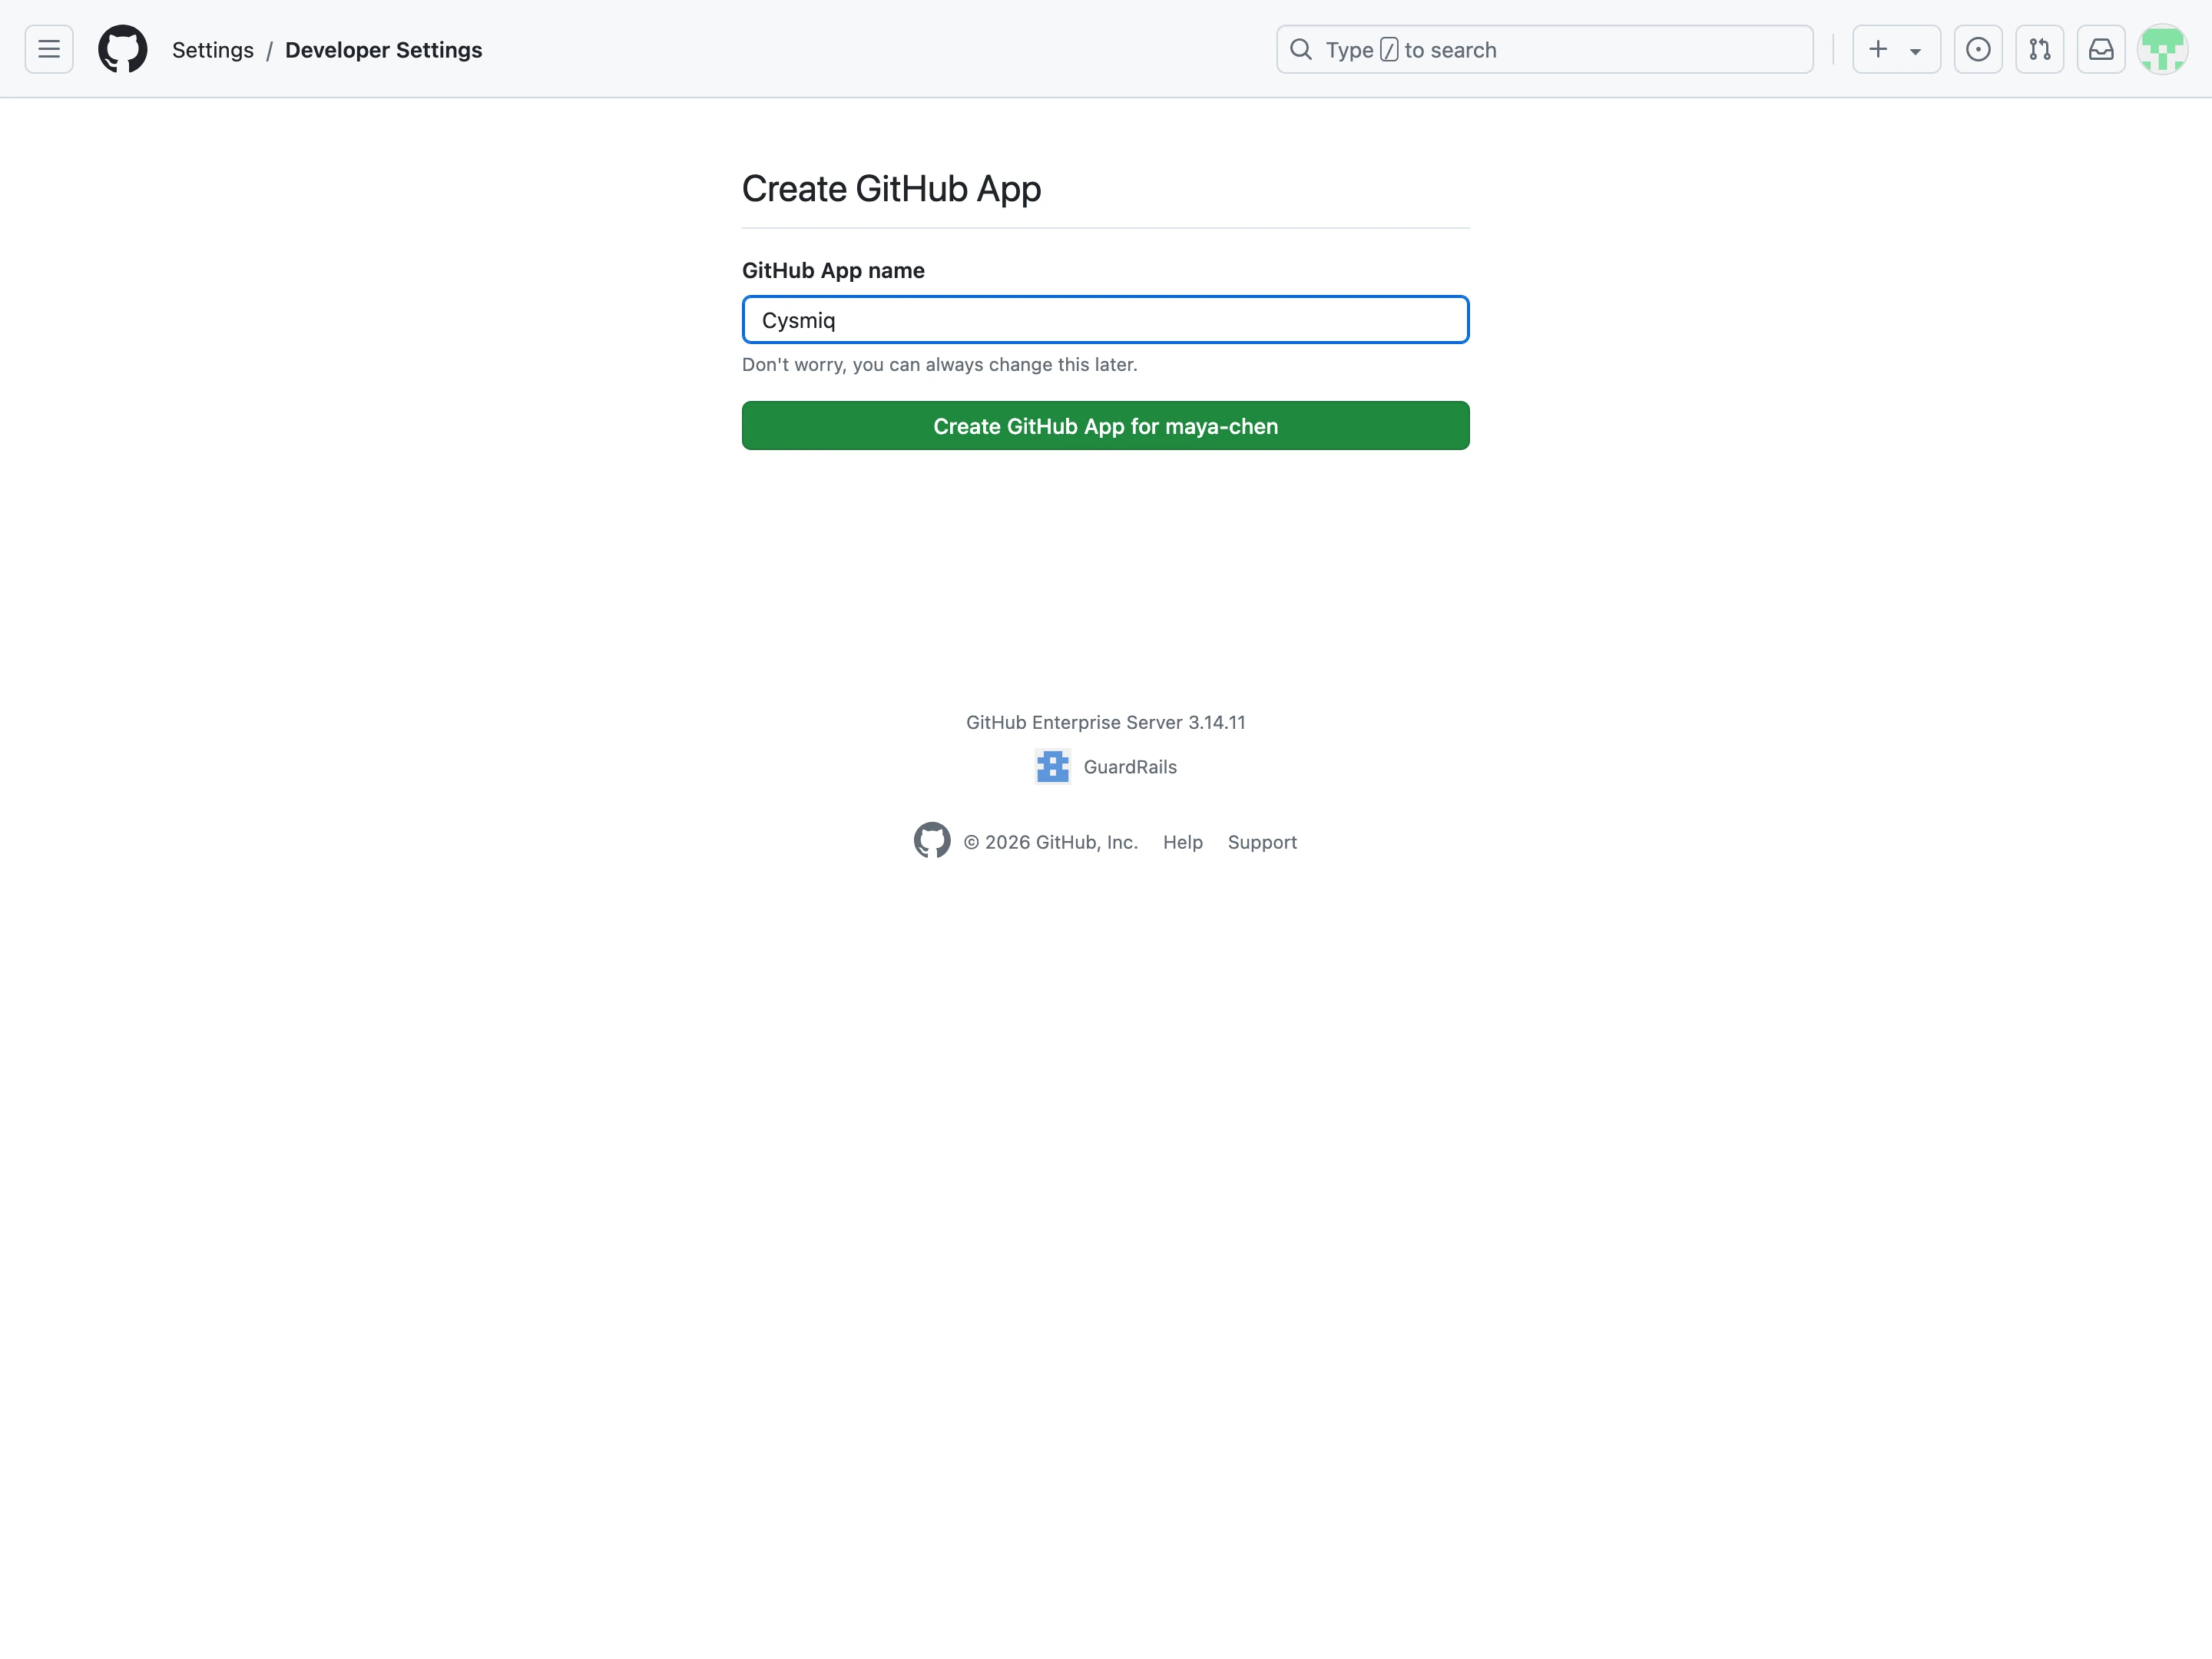Viewport: 2212px width, 1659px height.
Task: Click the GuardRails icon in footer
Action: 1052,767
